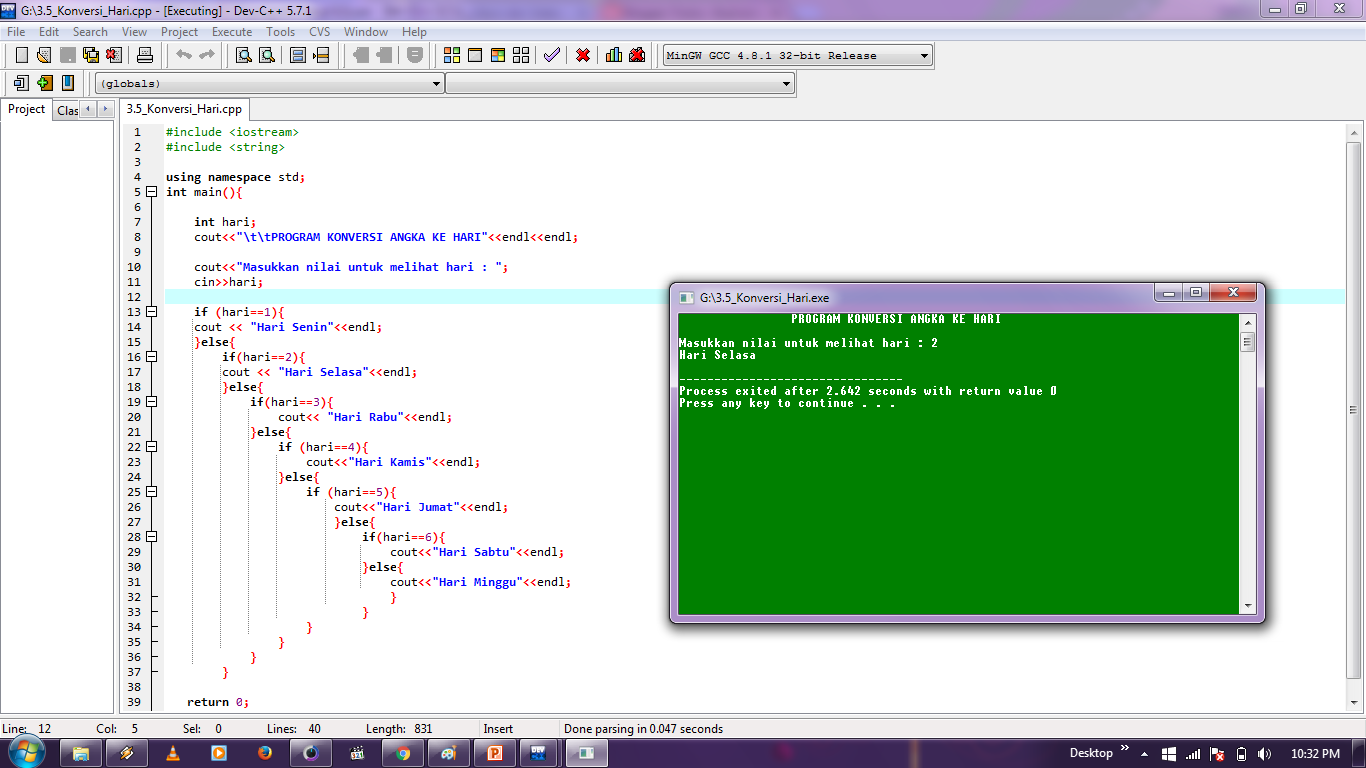The width and height of the screenshot is (1366, 768).
Task: Click the purple checkmark toolbar icon
Action: [x=552, y=55]
